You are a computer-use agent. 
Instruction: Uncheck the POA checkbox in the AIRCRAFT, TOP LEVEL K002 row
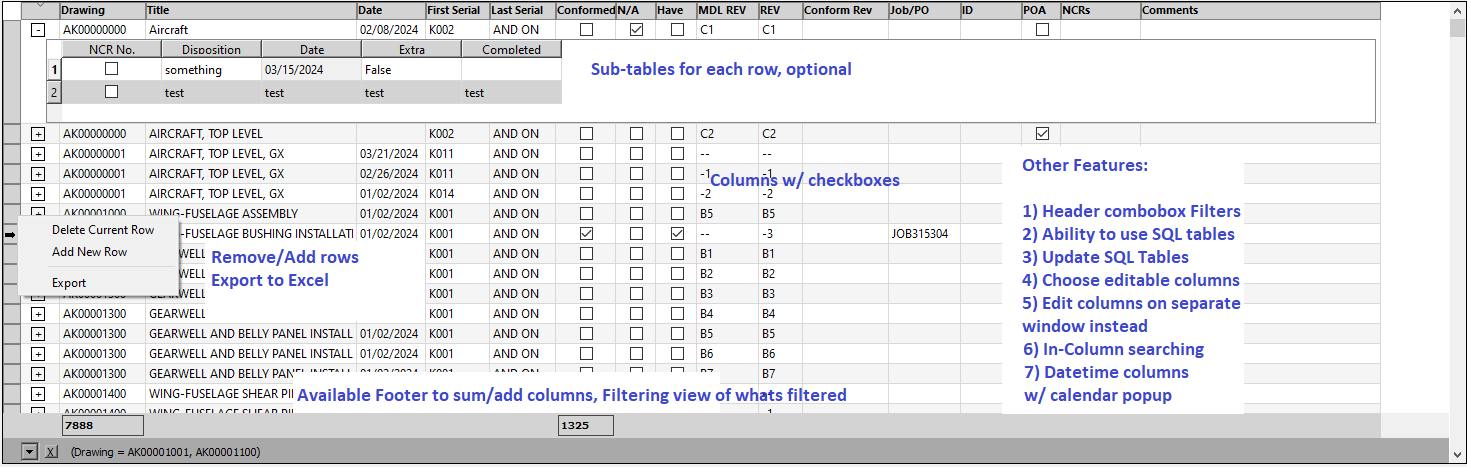(1042, 134)
